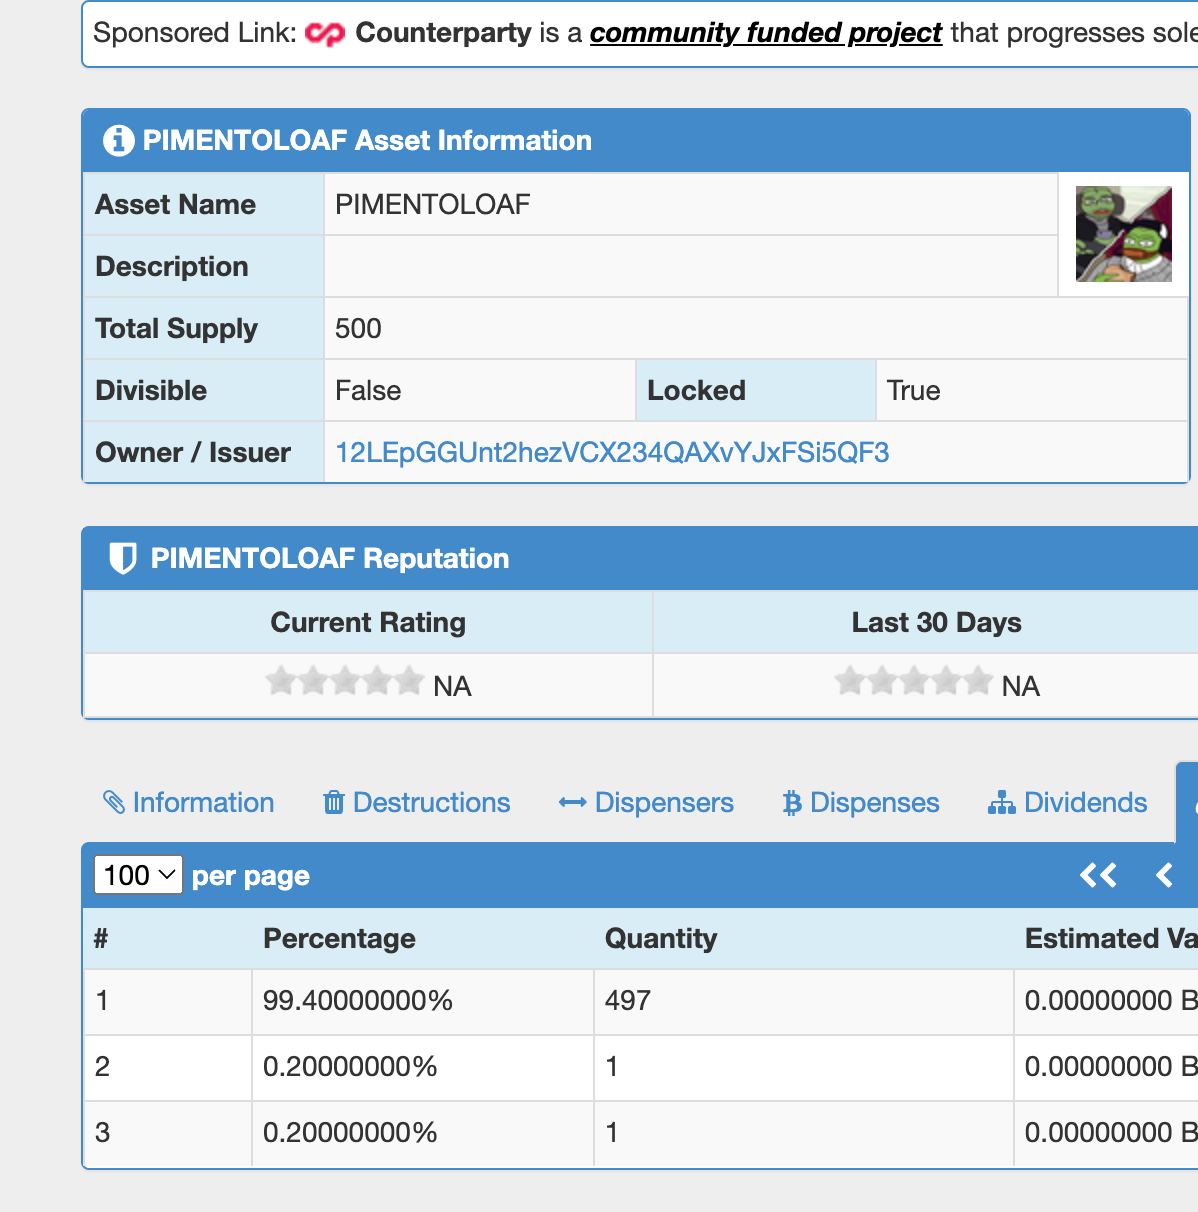Click the PIMENTOLOAF asset thumbnail image
Screen dimensions: 1198x1212
pyautogui.click(x=1123, y=235)
